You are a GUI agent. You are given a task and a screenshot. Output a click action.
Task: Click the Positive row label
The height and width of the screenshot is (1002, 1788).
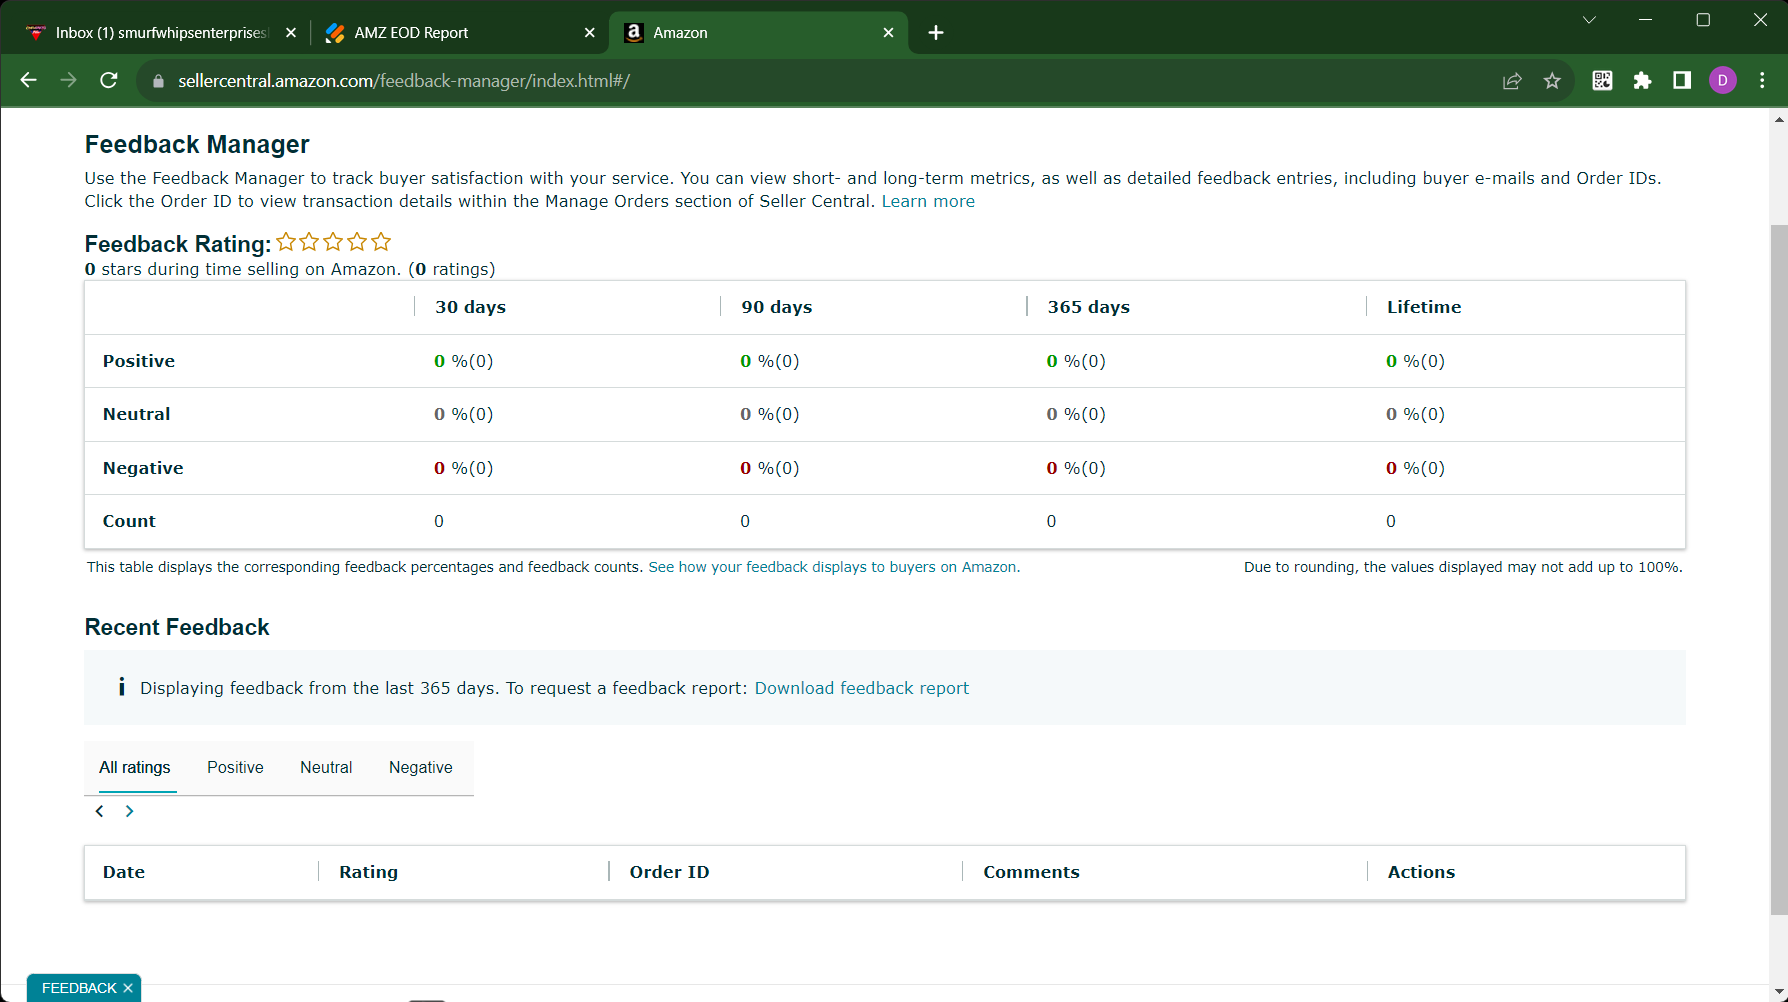tap(139, 361)
